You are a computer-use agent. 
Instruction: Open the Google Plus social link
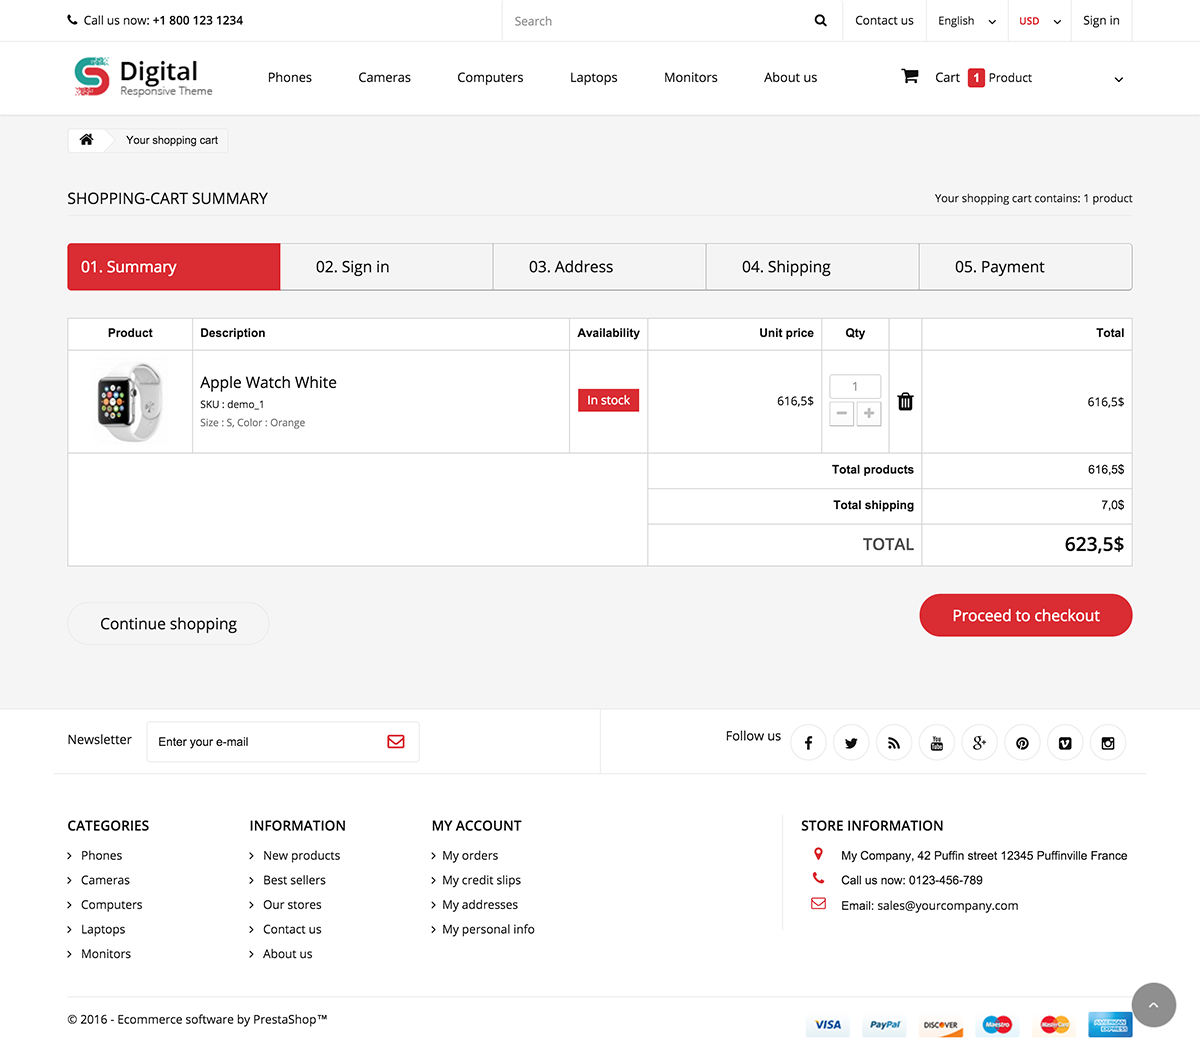[x=979, y=743]
